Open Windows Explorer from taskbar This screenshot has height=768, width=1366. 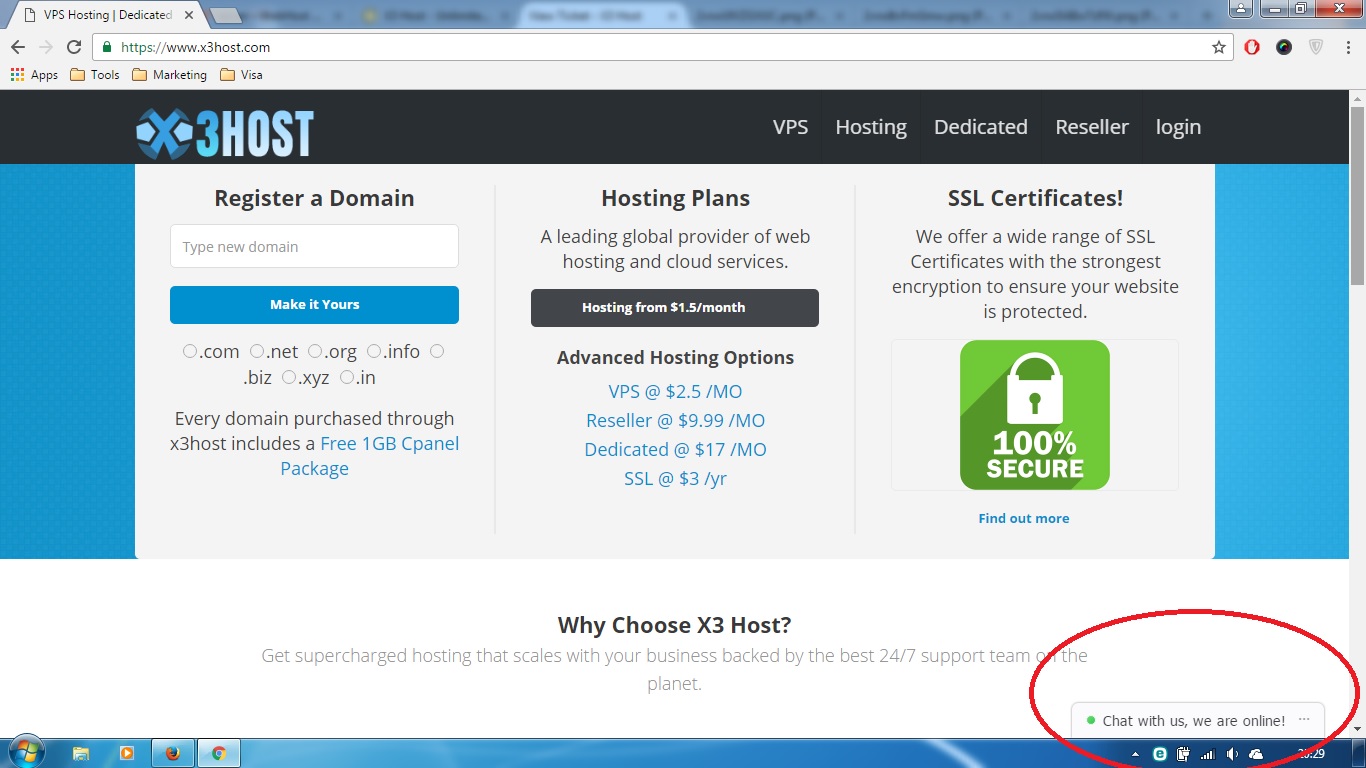tap(81, 754)
